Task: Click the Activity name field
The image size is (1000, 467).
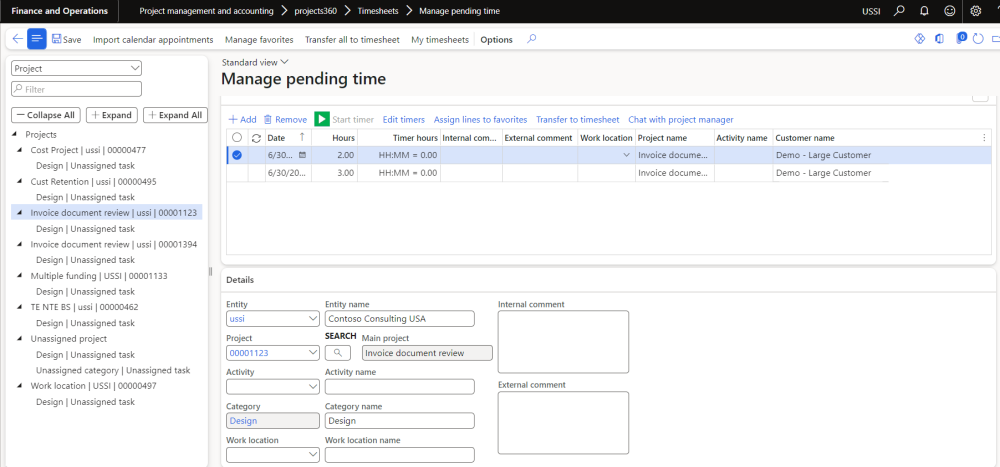Action: [400, 387]
